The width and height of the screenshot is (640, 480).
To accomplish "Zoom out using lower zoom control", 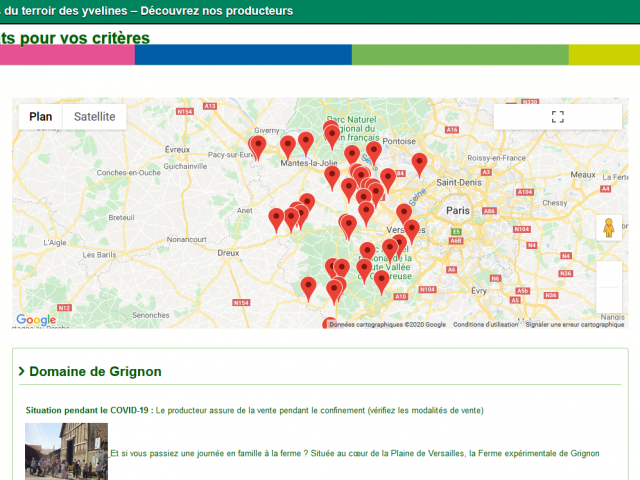I will 609,300.
